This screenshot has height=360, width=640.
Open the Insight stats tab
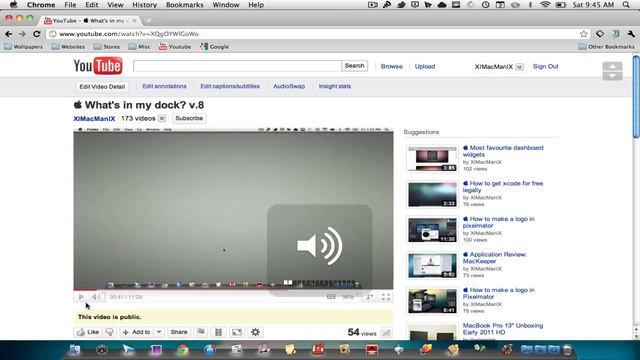335,86
